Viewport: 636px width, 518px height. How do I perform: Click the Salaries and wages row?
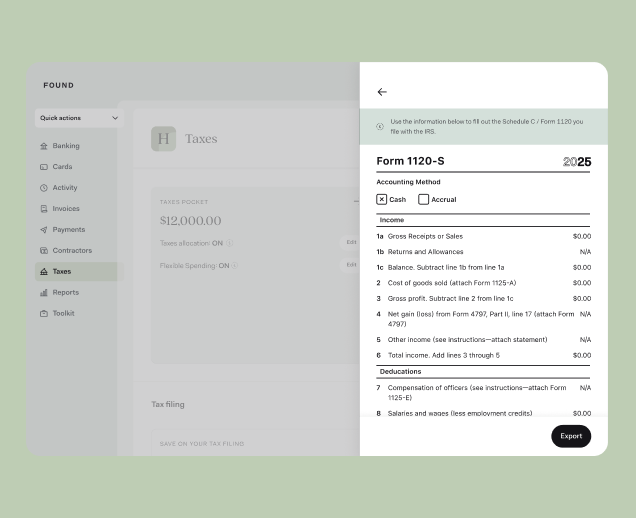tap(483, 413)
